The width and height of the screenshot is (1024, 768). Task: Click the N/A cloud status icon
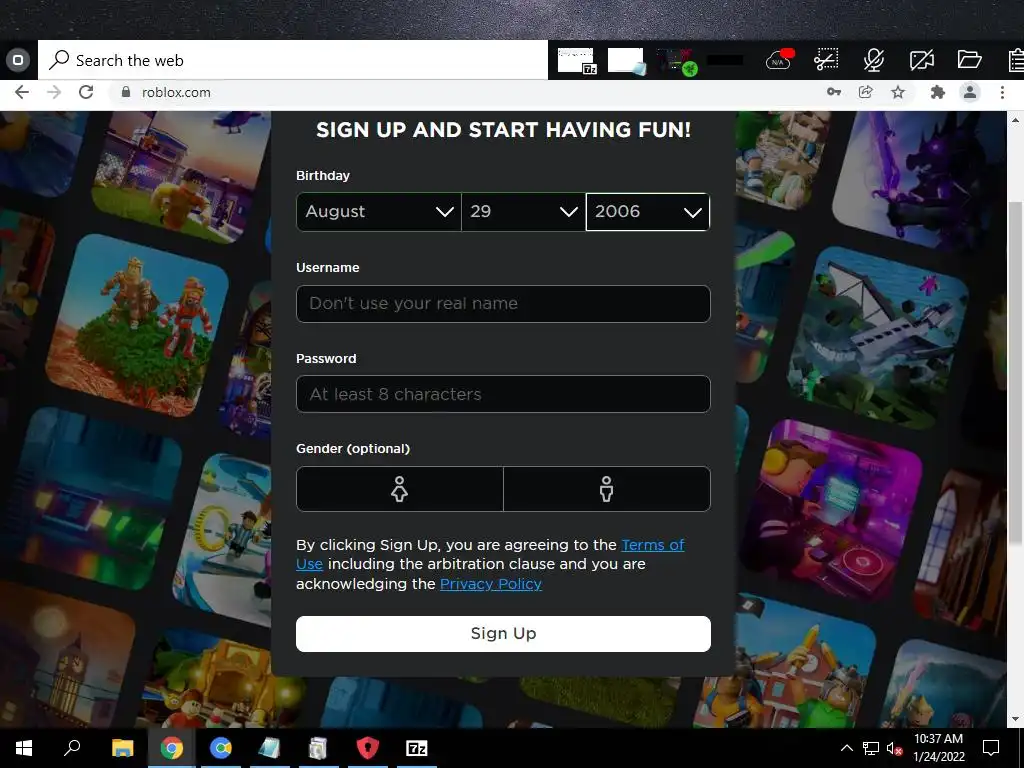pyautogui.click(x=779, y=59)
